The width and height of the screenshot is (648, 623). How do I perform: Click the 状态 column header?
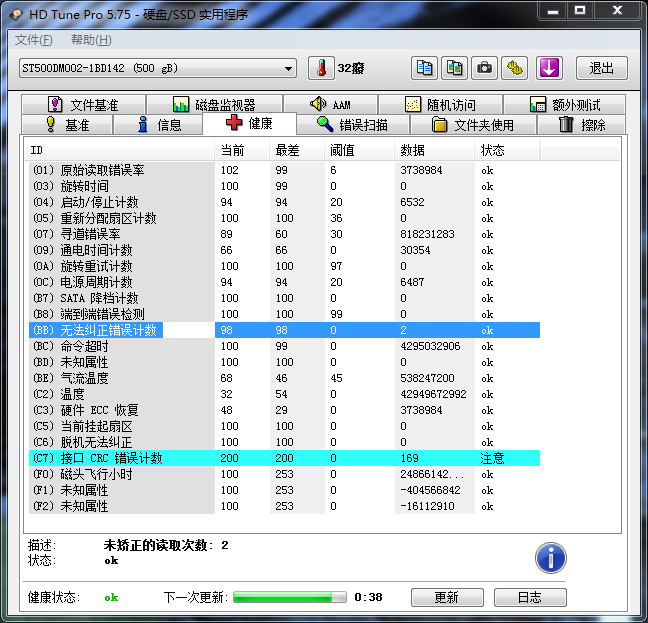pyautogui.click(x=507, y=150)
